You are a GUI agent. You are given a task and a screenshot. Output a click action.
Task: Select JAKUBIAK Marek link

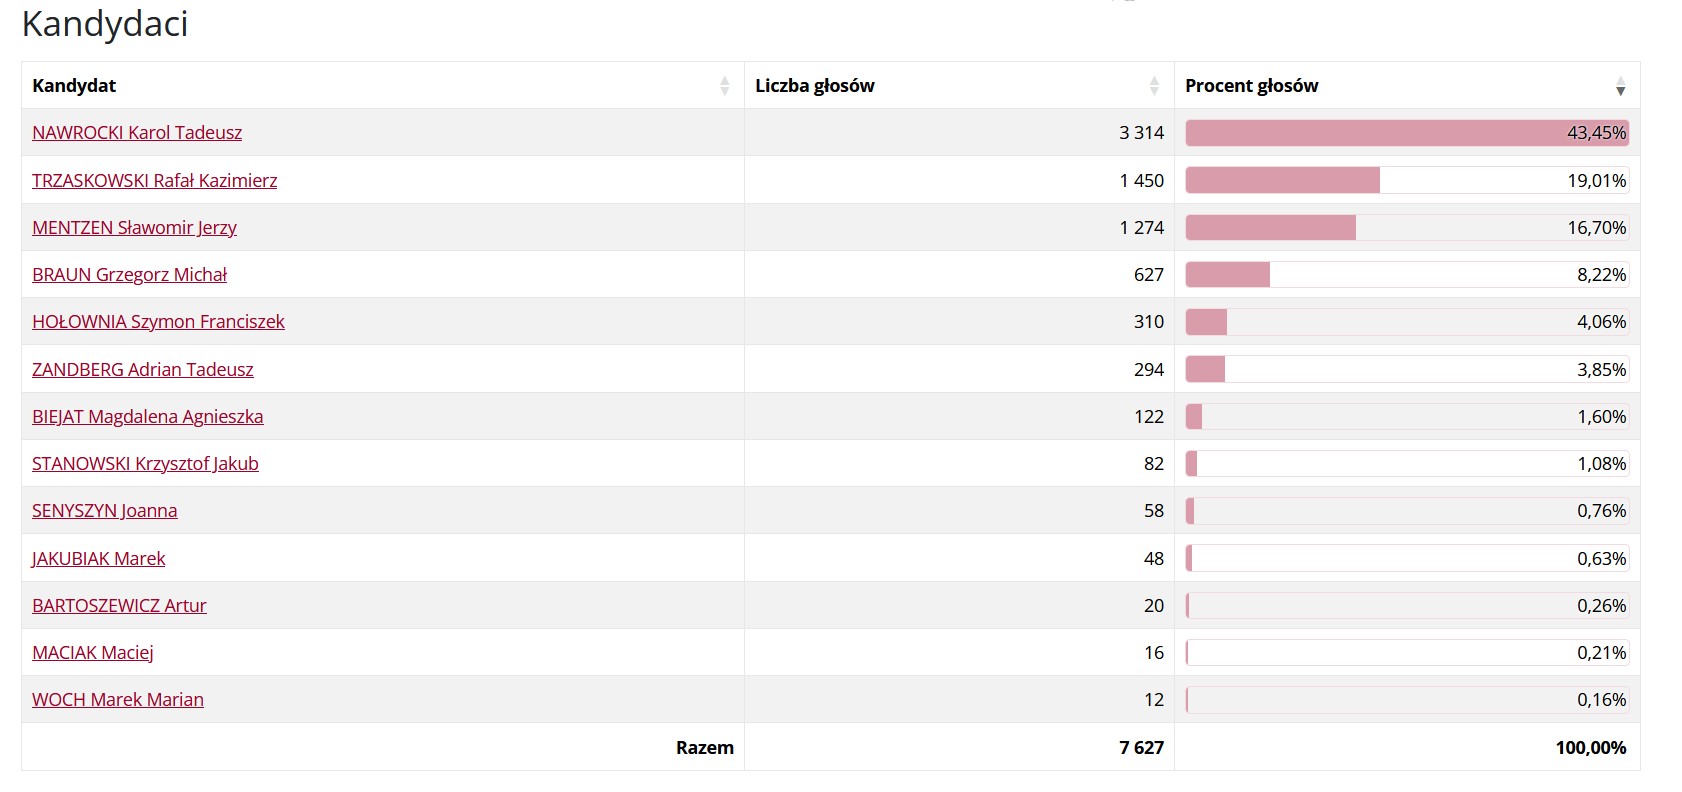[98, 559]
